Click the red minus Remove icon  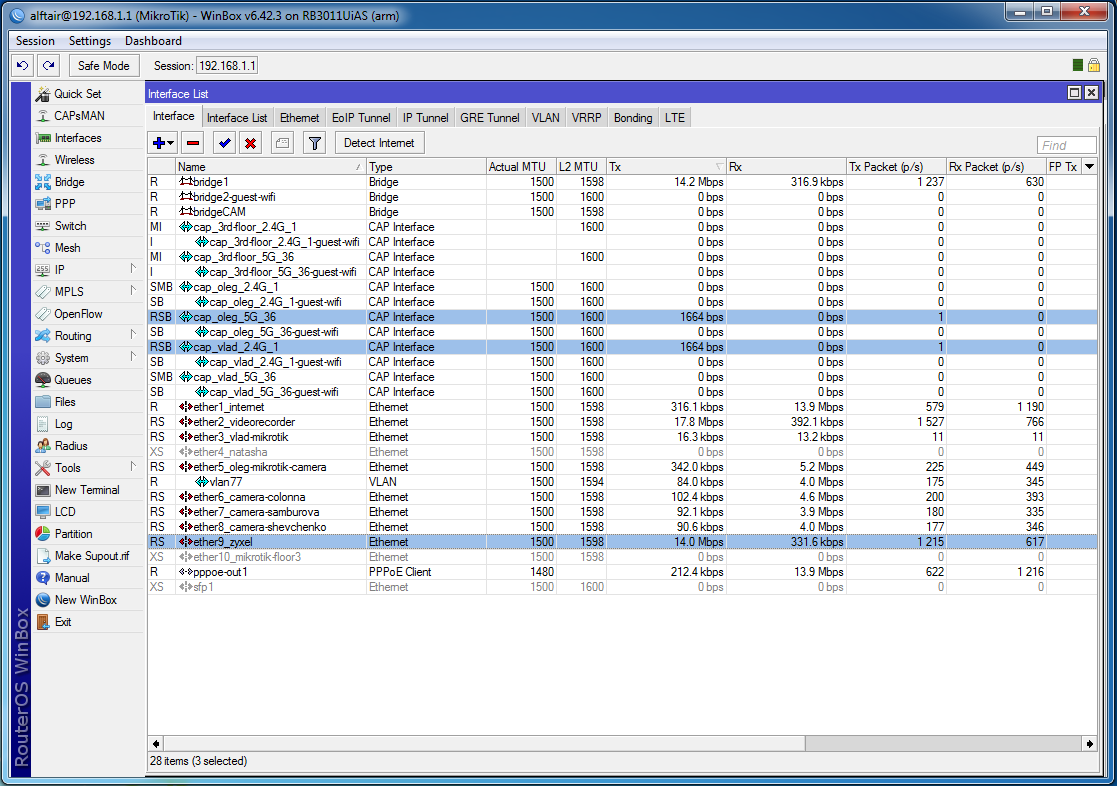[193, 143]
